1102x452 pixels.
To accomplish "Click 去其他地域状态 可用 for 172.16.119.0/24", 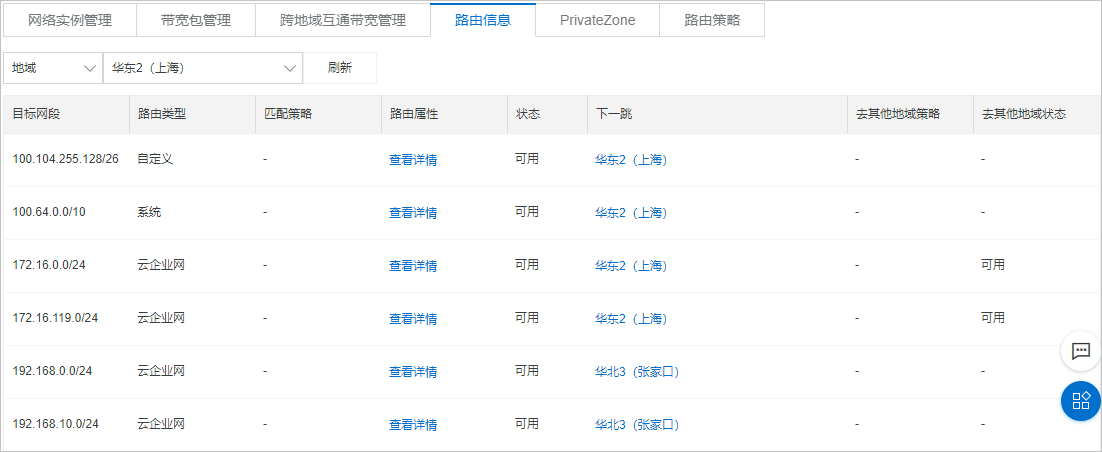I will [x=993, y=318].
